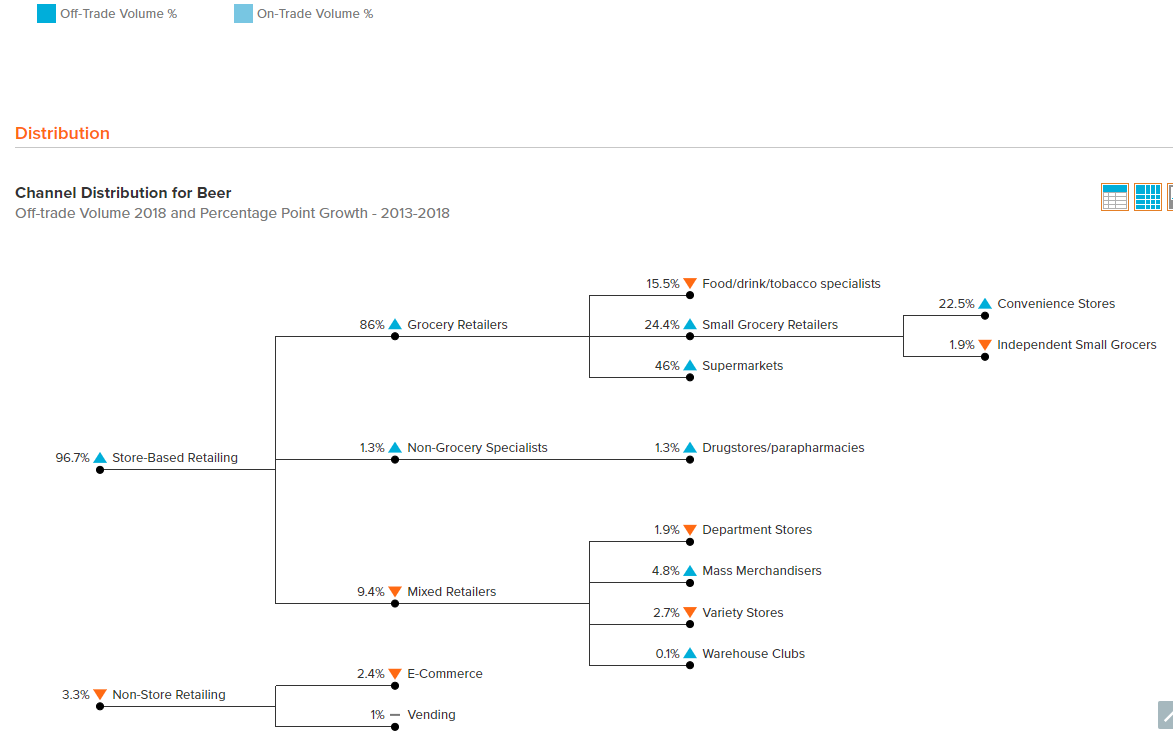Select the Drugstores/parapharmacies node label
This screenshot has height=744, width=1173.
pos(783,448)
